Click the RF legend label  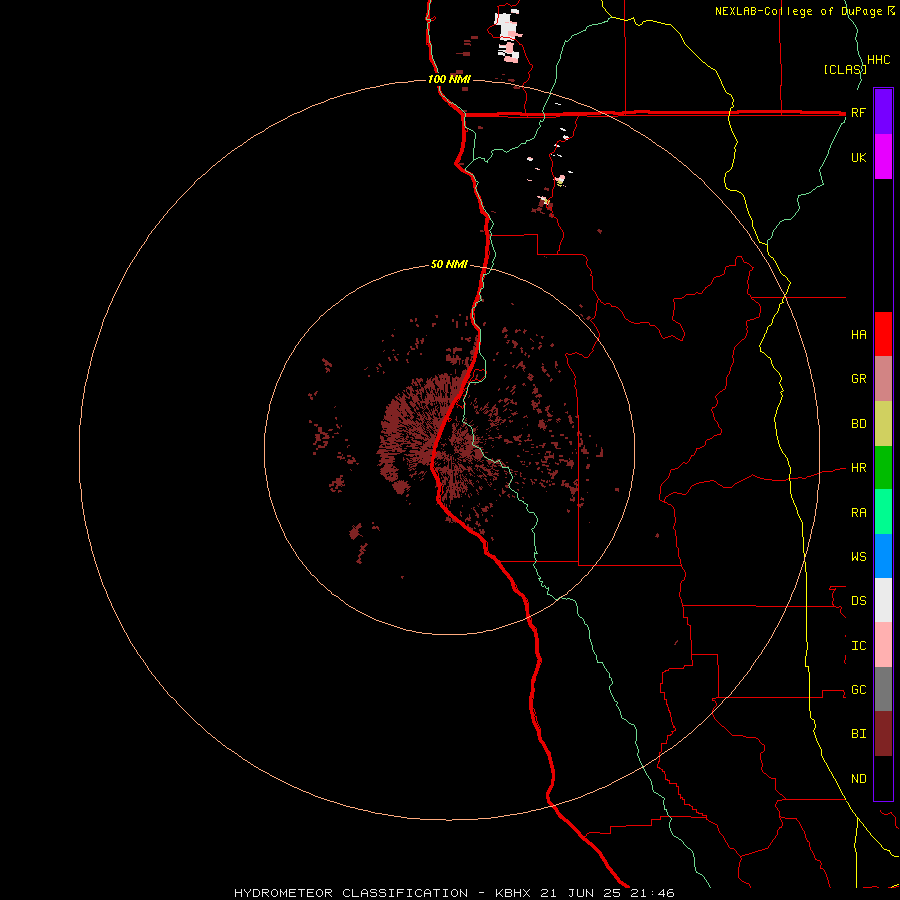858,112
